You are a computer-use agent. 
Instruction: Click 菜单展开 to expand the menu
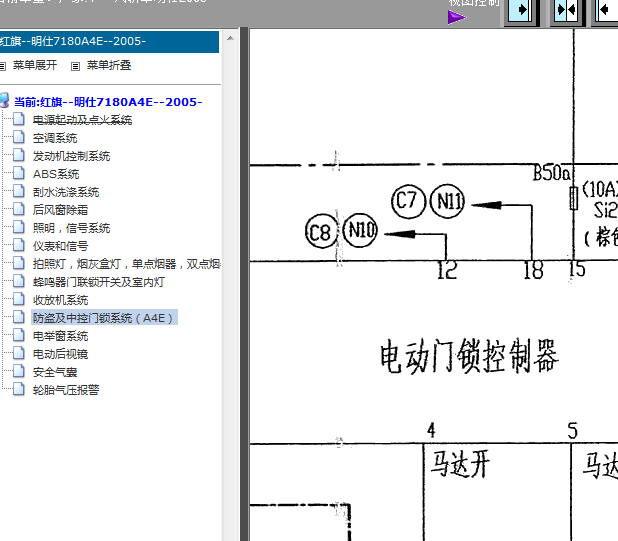coord(35,65)
